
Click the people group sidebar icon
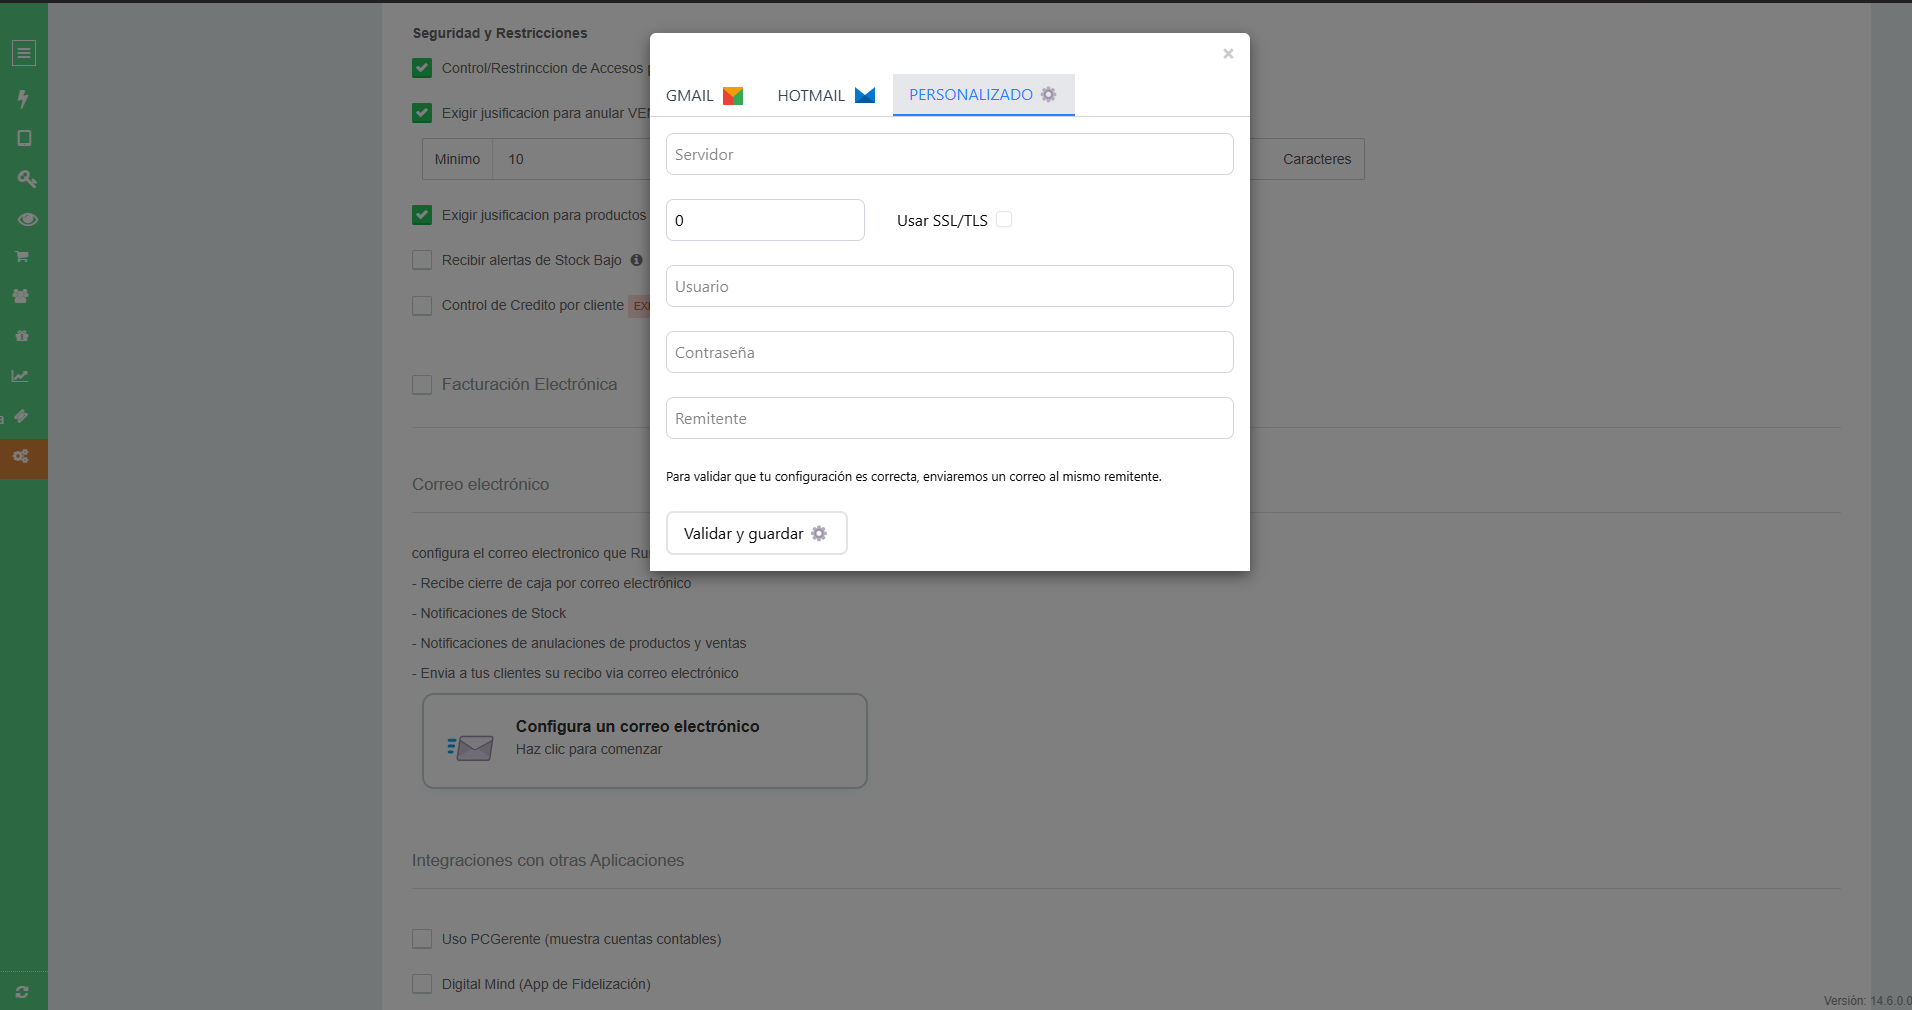20,296
